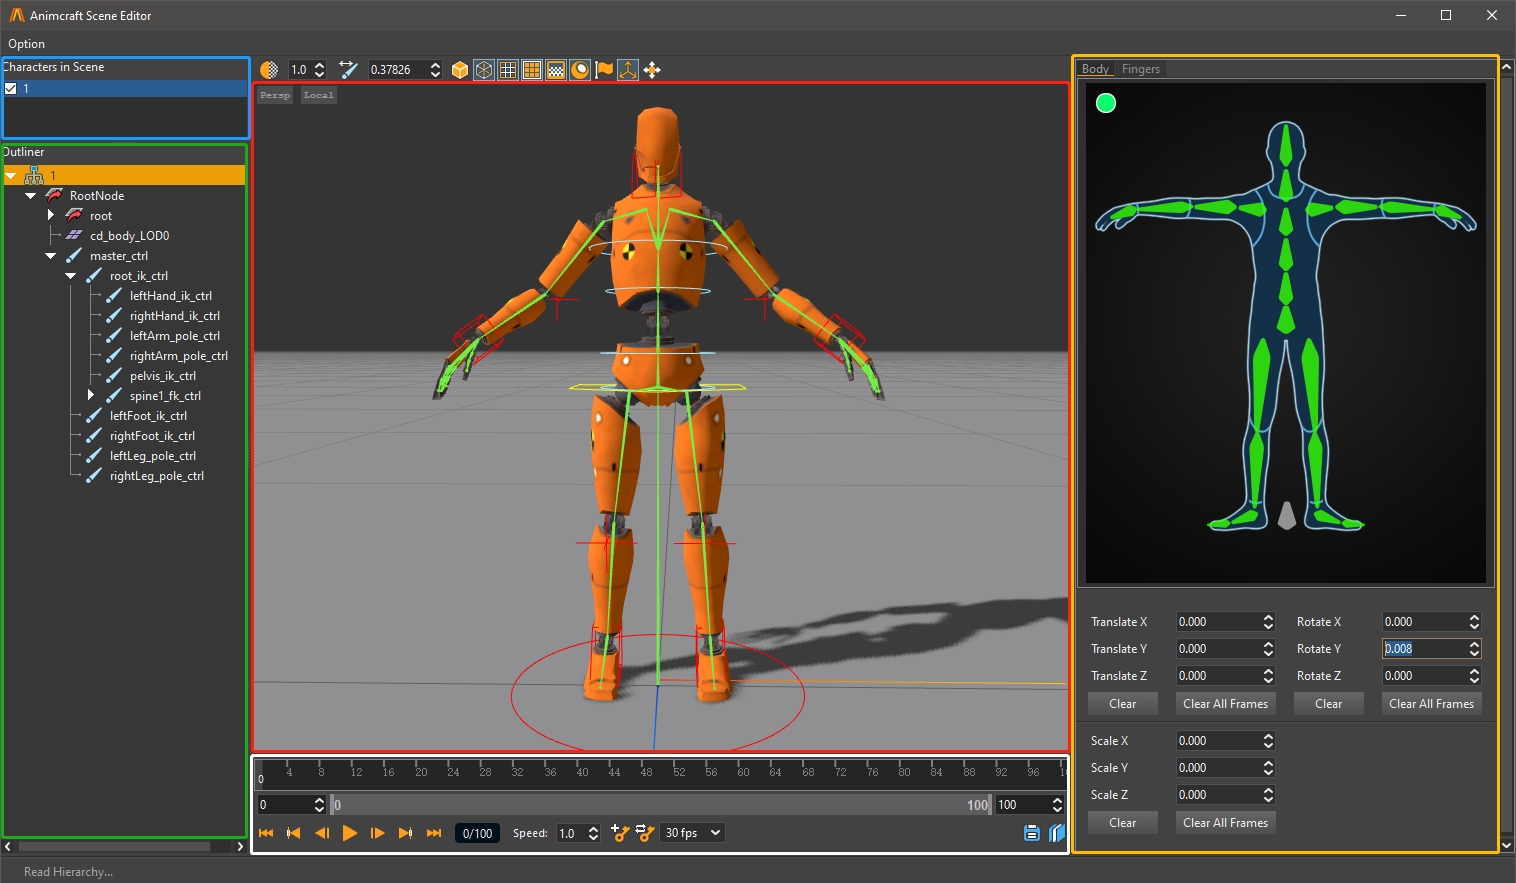Switch to the Body tab
The image size is (1516, 883).
1095,69
